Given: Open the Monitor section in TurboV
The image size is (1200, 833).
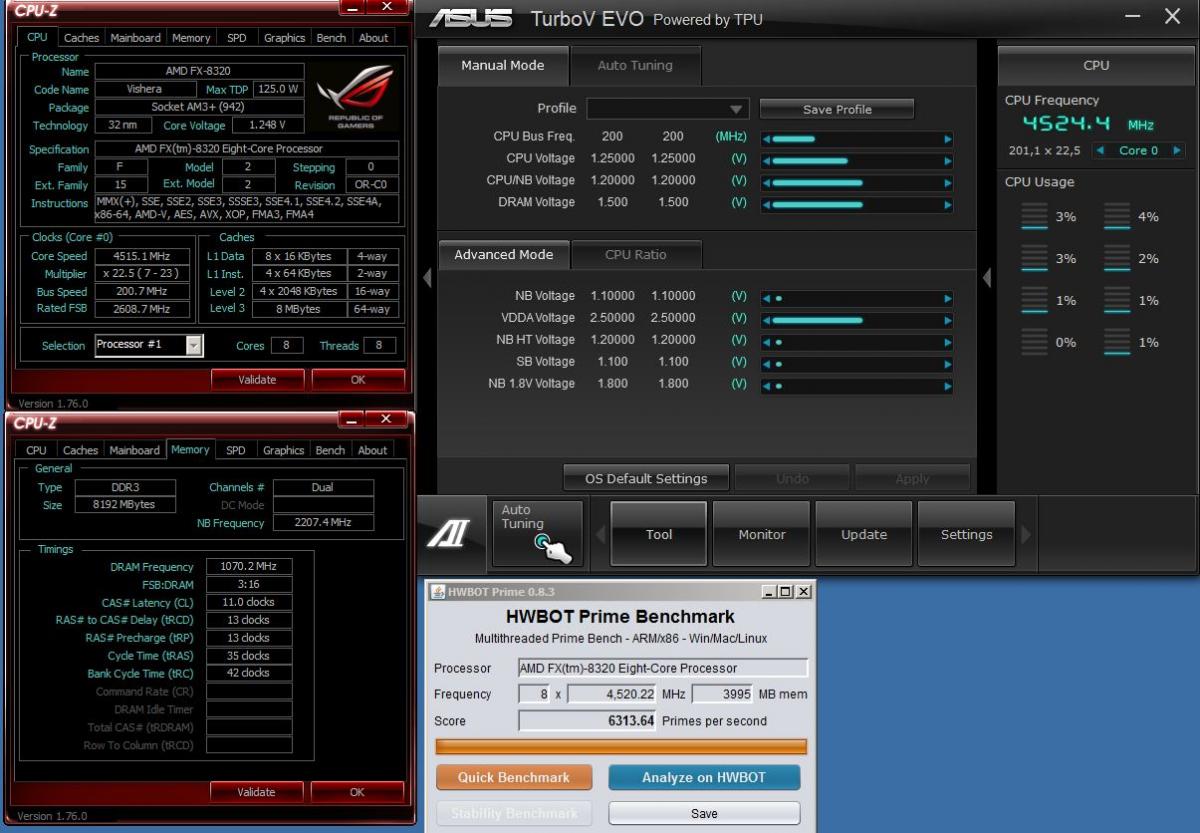Looking at the screenshot, I should click(x=762, y=535).
